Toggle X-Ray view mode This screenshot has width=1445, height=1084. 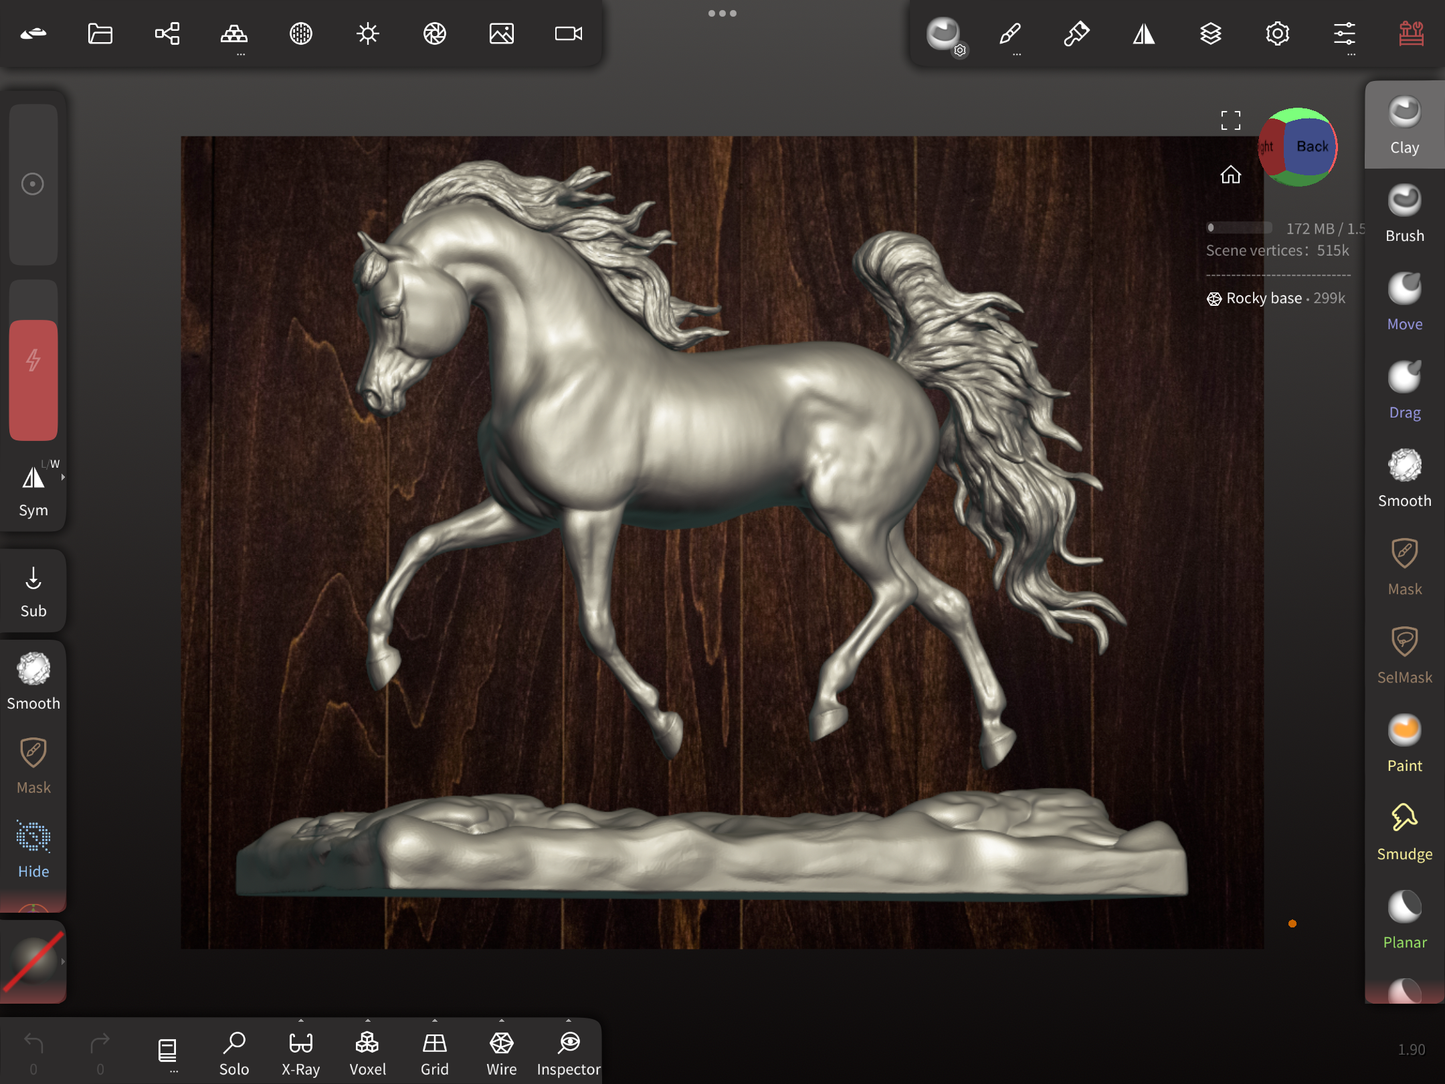point(300,1053)
